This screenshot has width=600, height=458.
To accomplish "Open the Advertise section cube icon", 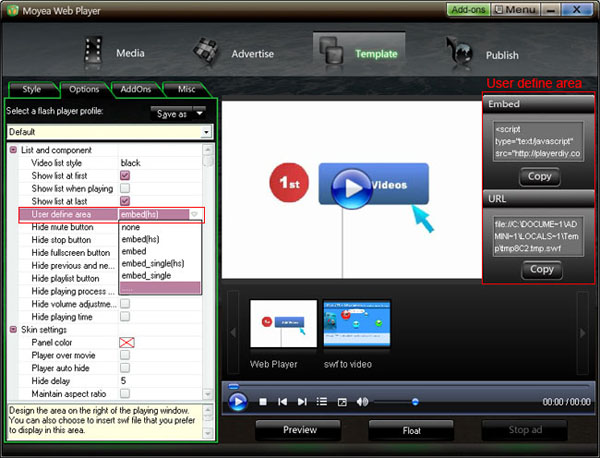I will (x=206, y=51).
